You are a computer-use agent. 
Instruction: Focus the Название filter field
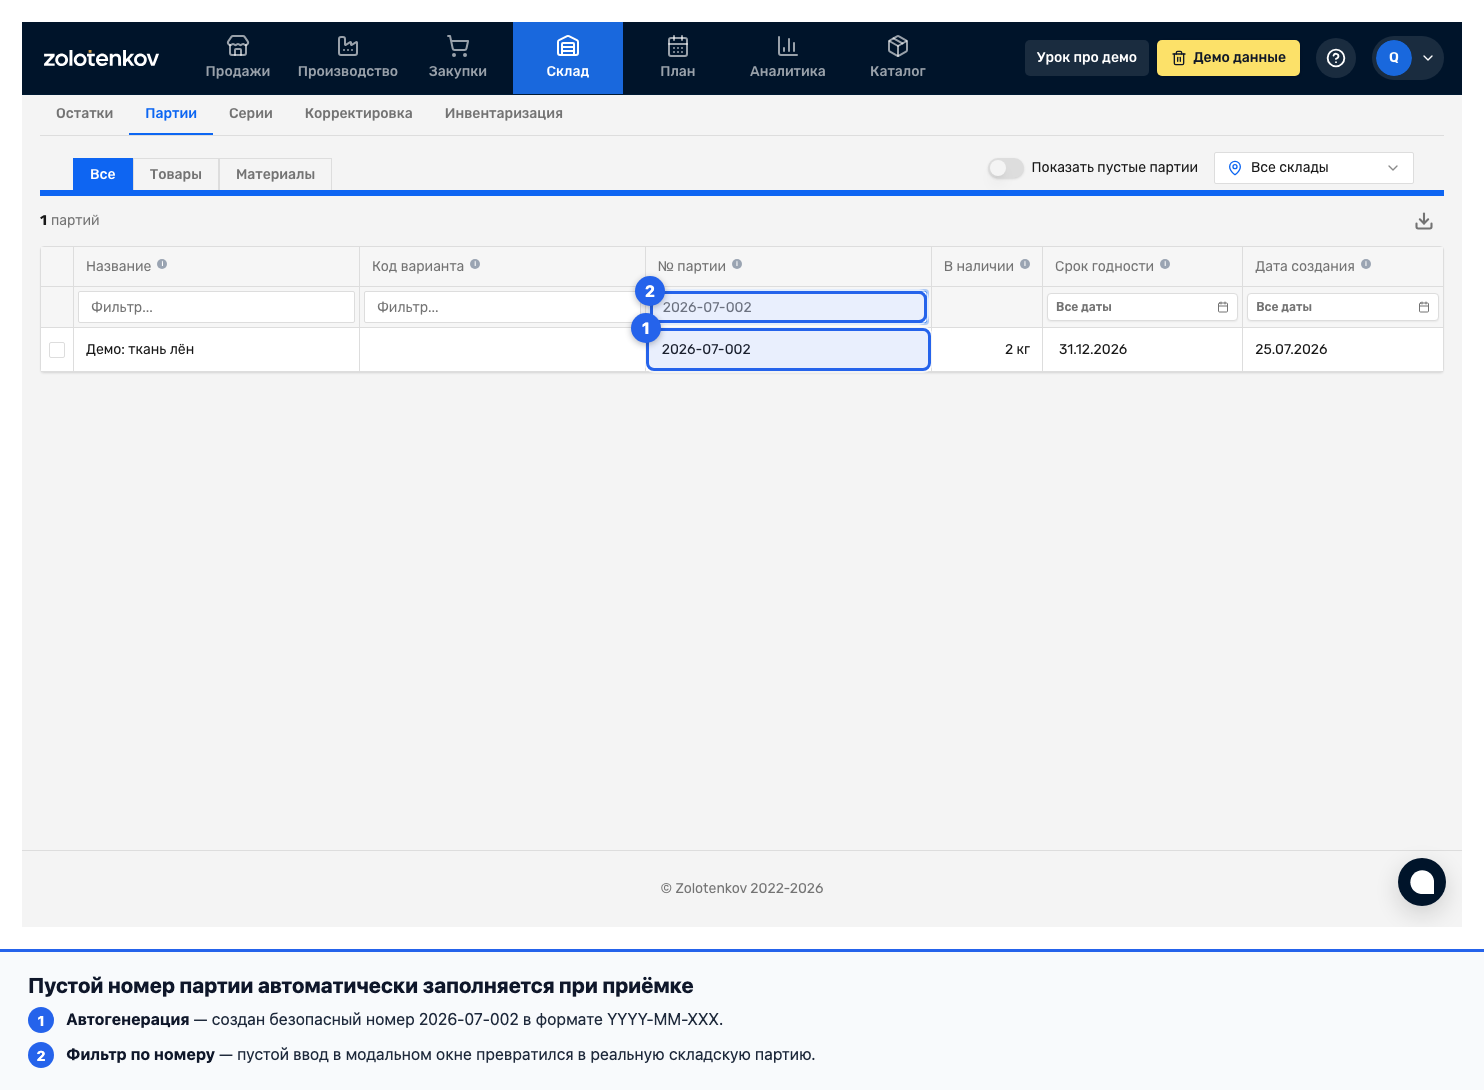click(x=216, y=307)
